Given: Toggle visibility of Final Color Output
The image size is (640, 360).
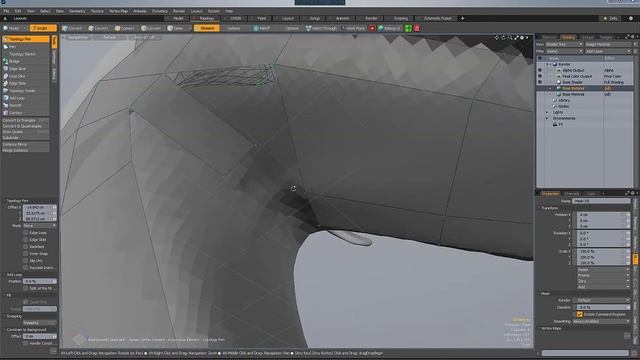Looking at the screenshot, I should click(540, 76).
